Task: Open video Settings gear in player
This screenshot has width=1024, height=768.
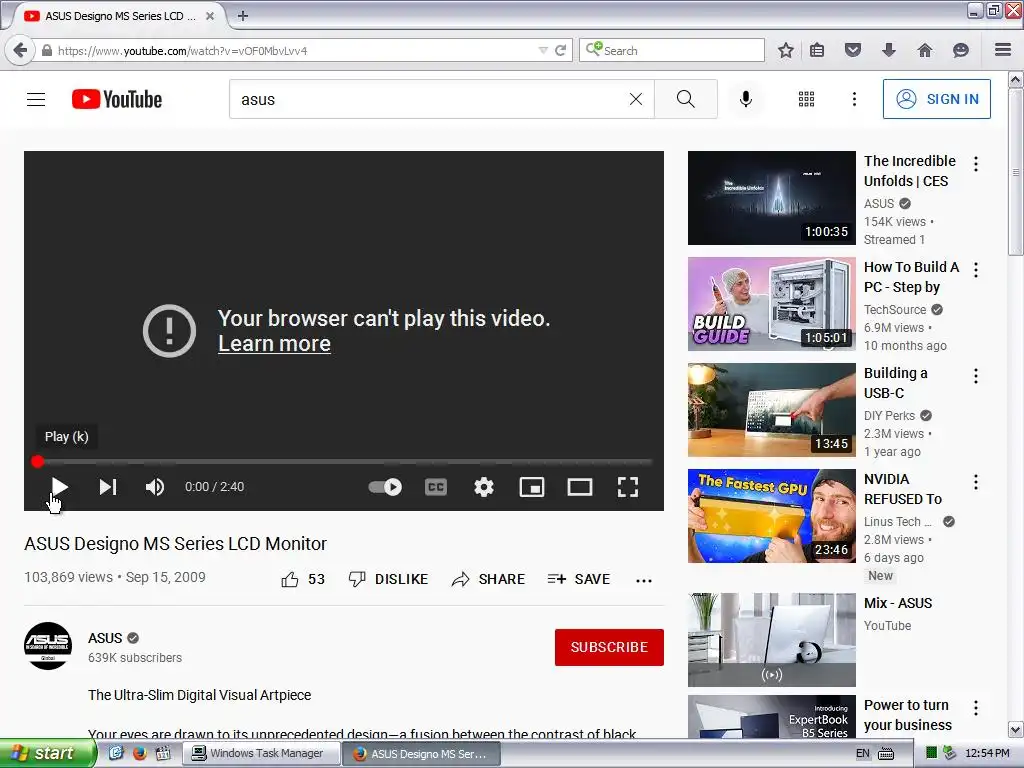Action: click(x=484, y=487)
